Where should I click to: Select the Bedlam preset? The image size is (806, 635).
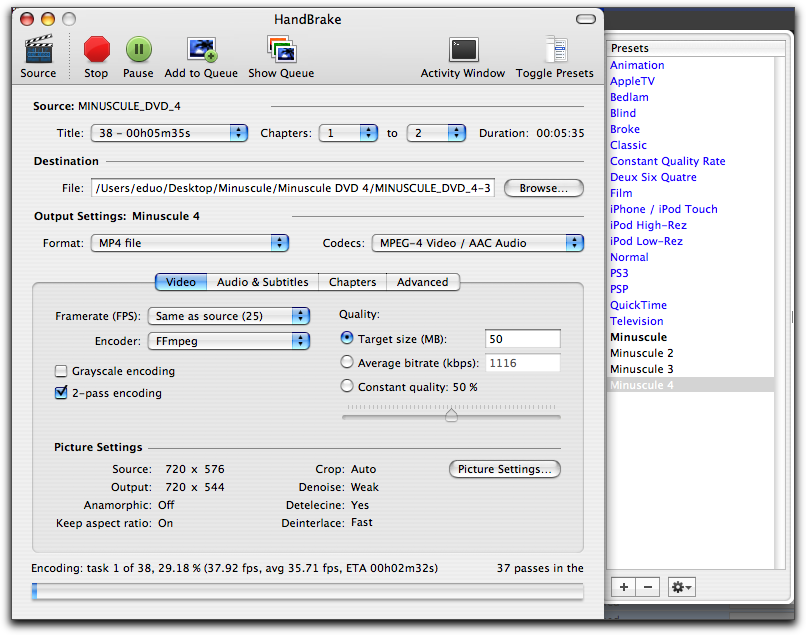(x=690, y=97)
